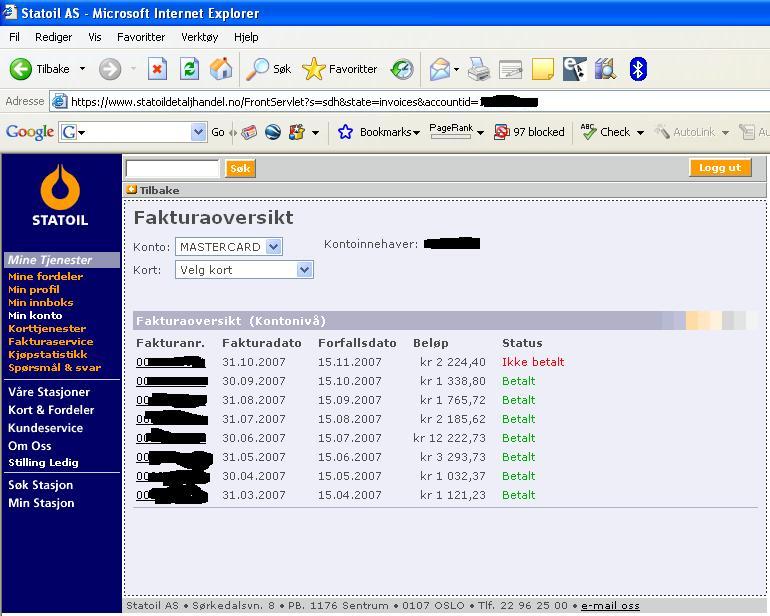Click the Edit page toolbar icon
This screenshot has height=616, width=770.
coord(511,69)
